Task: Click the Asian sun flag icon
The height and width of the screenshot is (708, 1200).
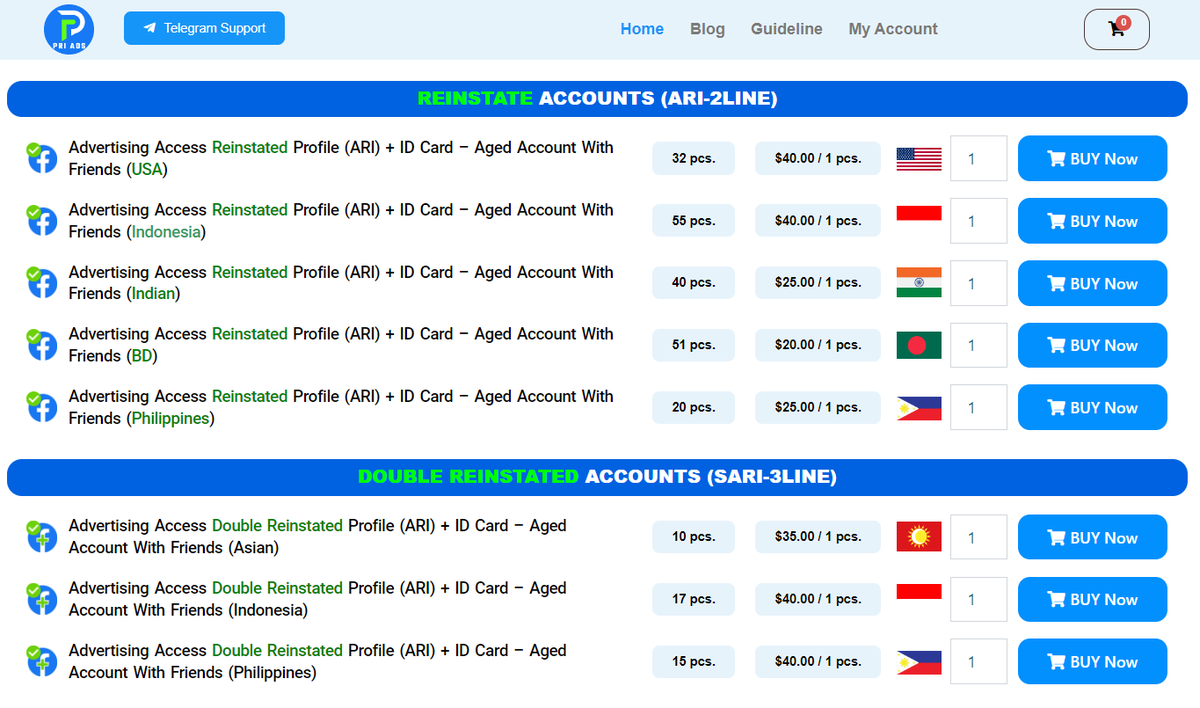Action: pos(919,537)
